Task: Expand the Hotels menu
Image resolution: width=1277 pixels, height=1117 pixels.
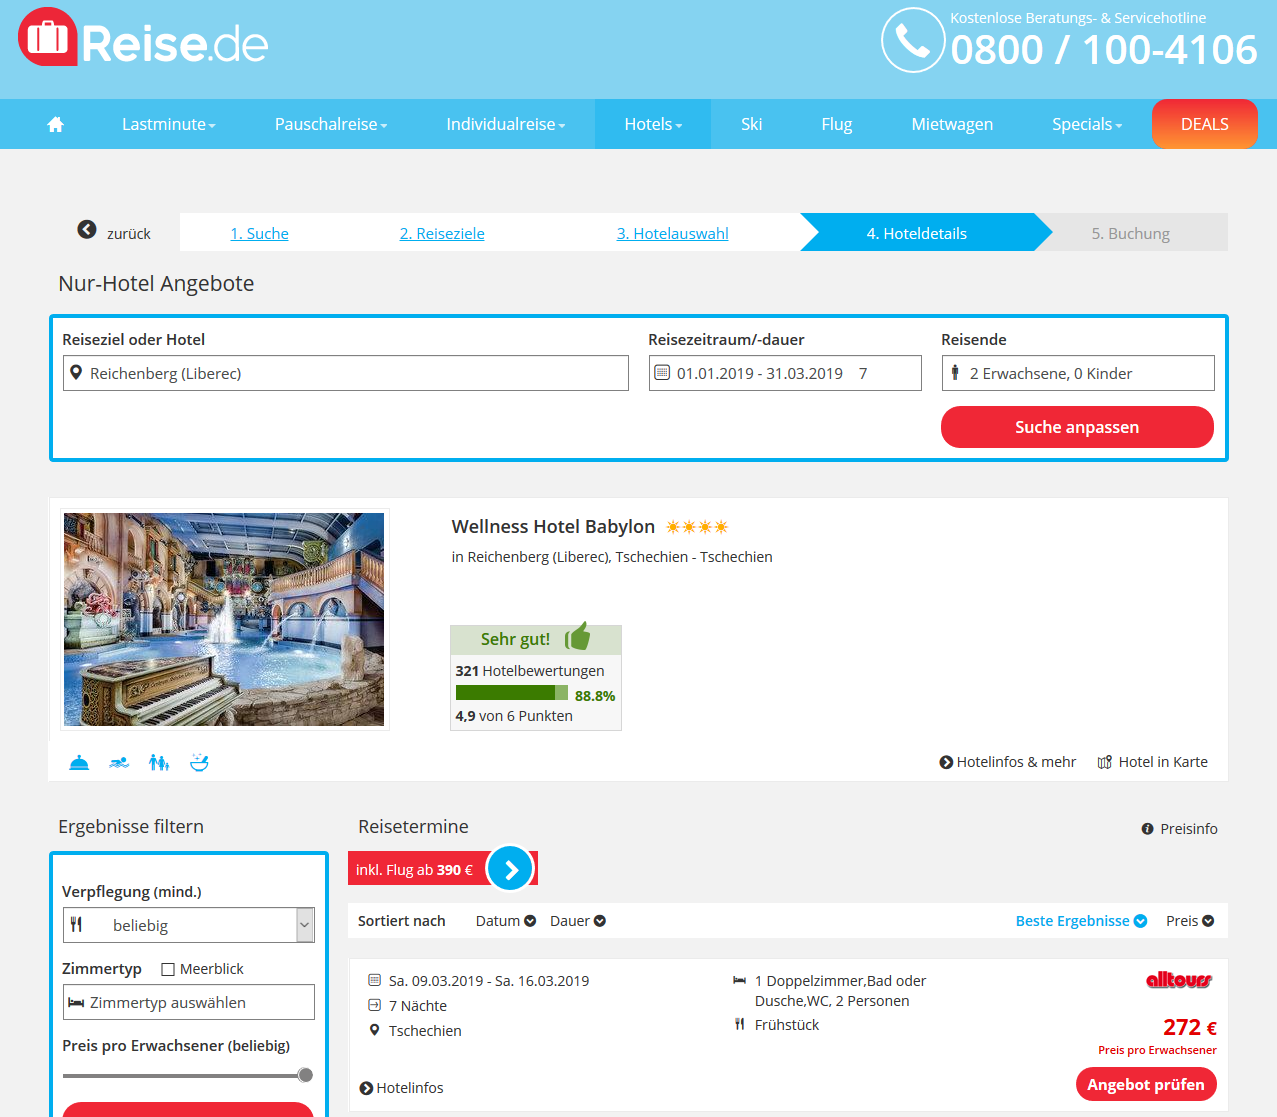Action: tap(653, 124)
